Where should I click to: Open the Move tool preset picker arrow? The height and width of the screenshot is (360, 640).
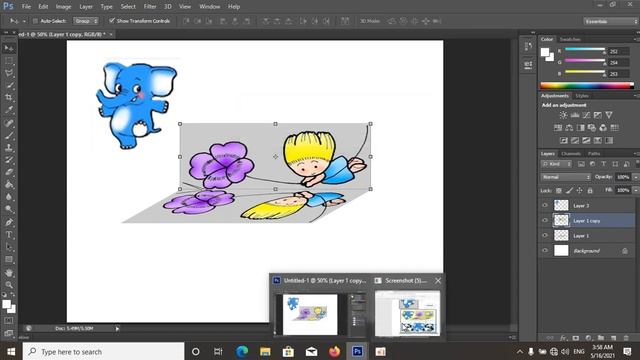[x=24, y=21]
